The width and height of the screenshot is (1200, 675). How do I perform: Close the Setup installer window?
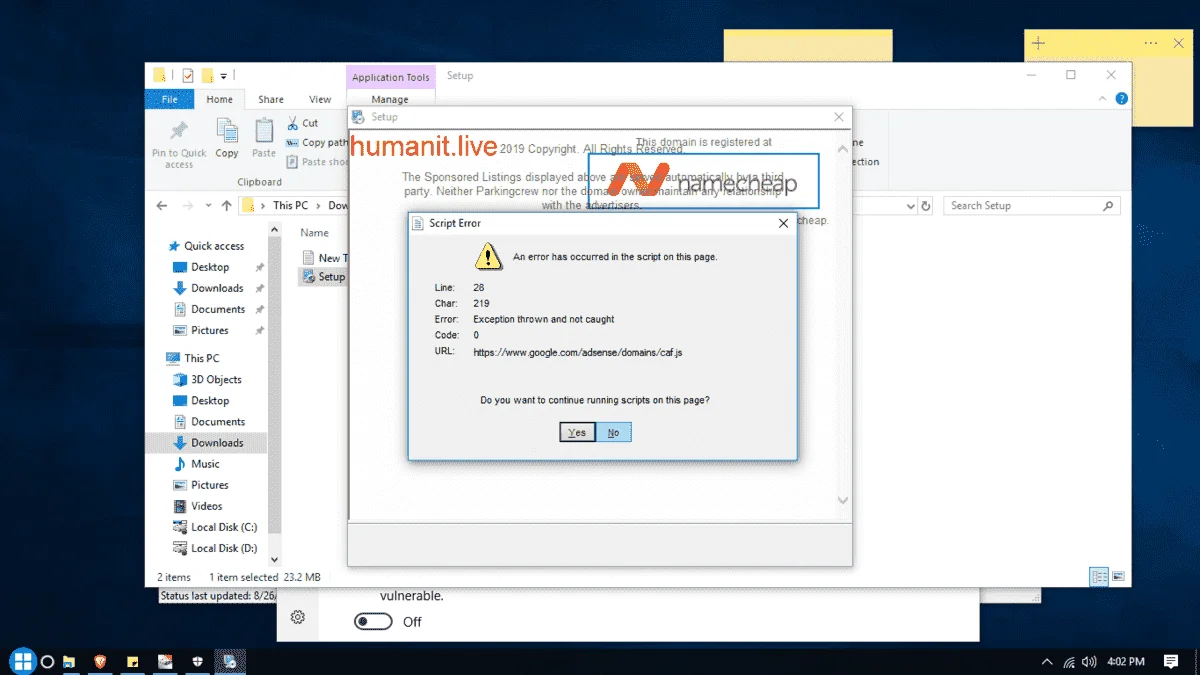coord(839,117)
